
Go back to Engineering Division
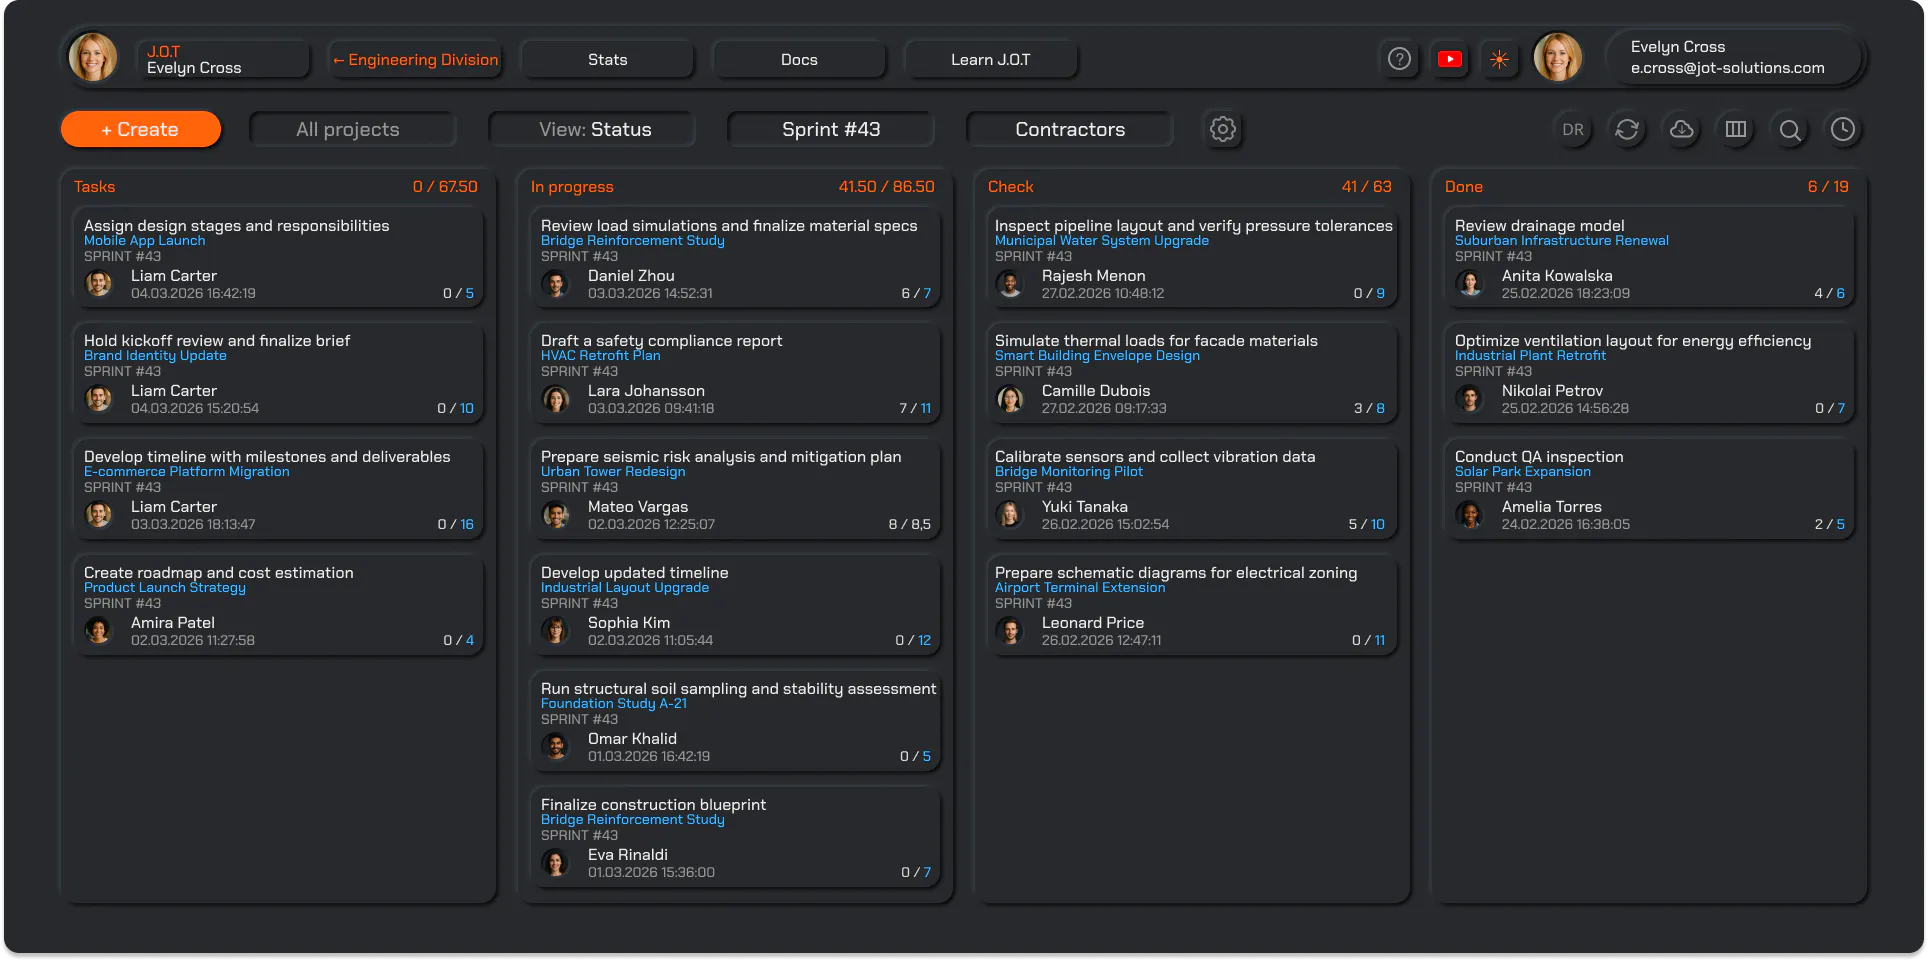[415, 59]
